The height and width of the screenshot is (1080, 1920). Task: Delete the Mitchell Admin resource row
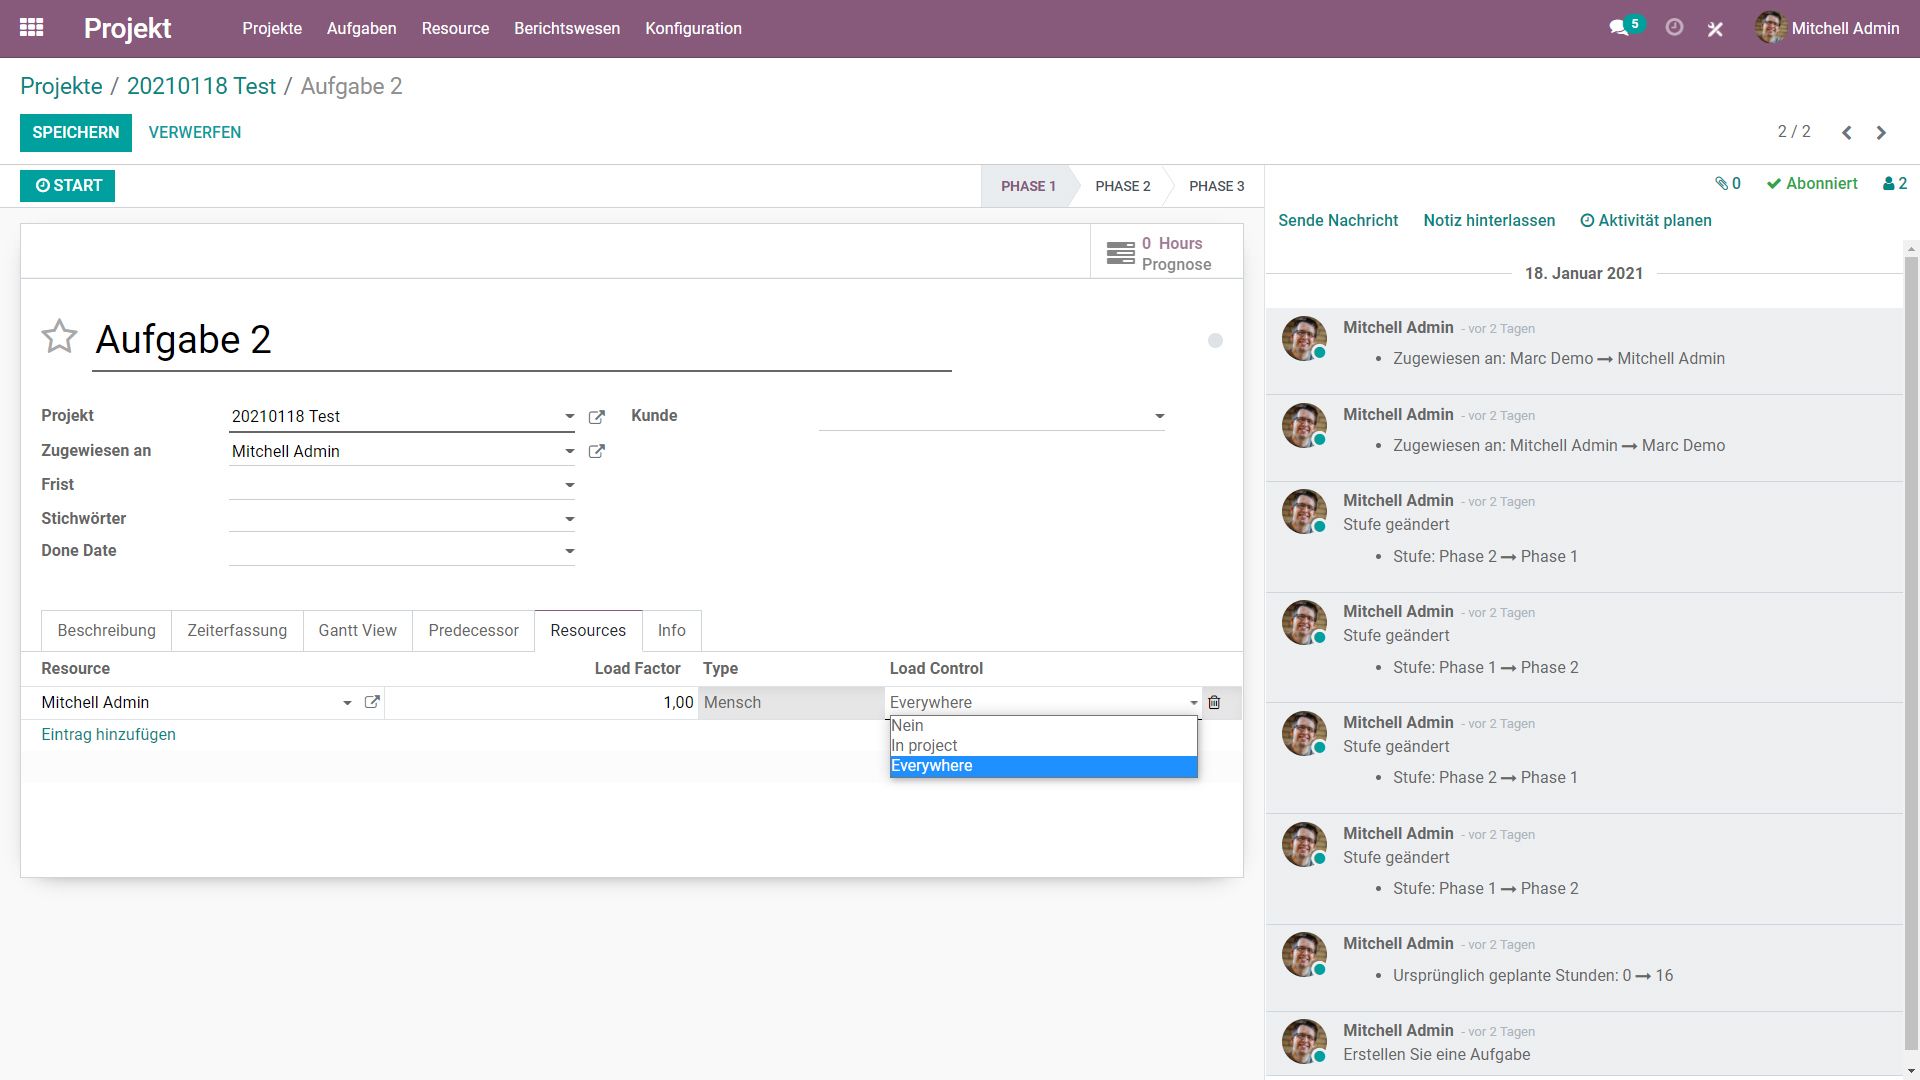click(1214, 703)
